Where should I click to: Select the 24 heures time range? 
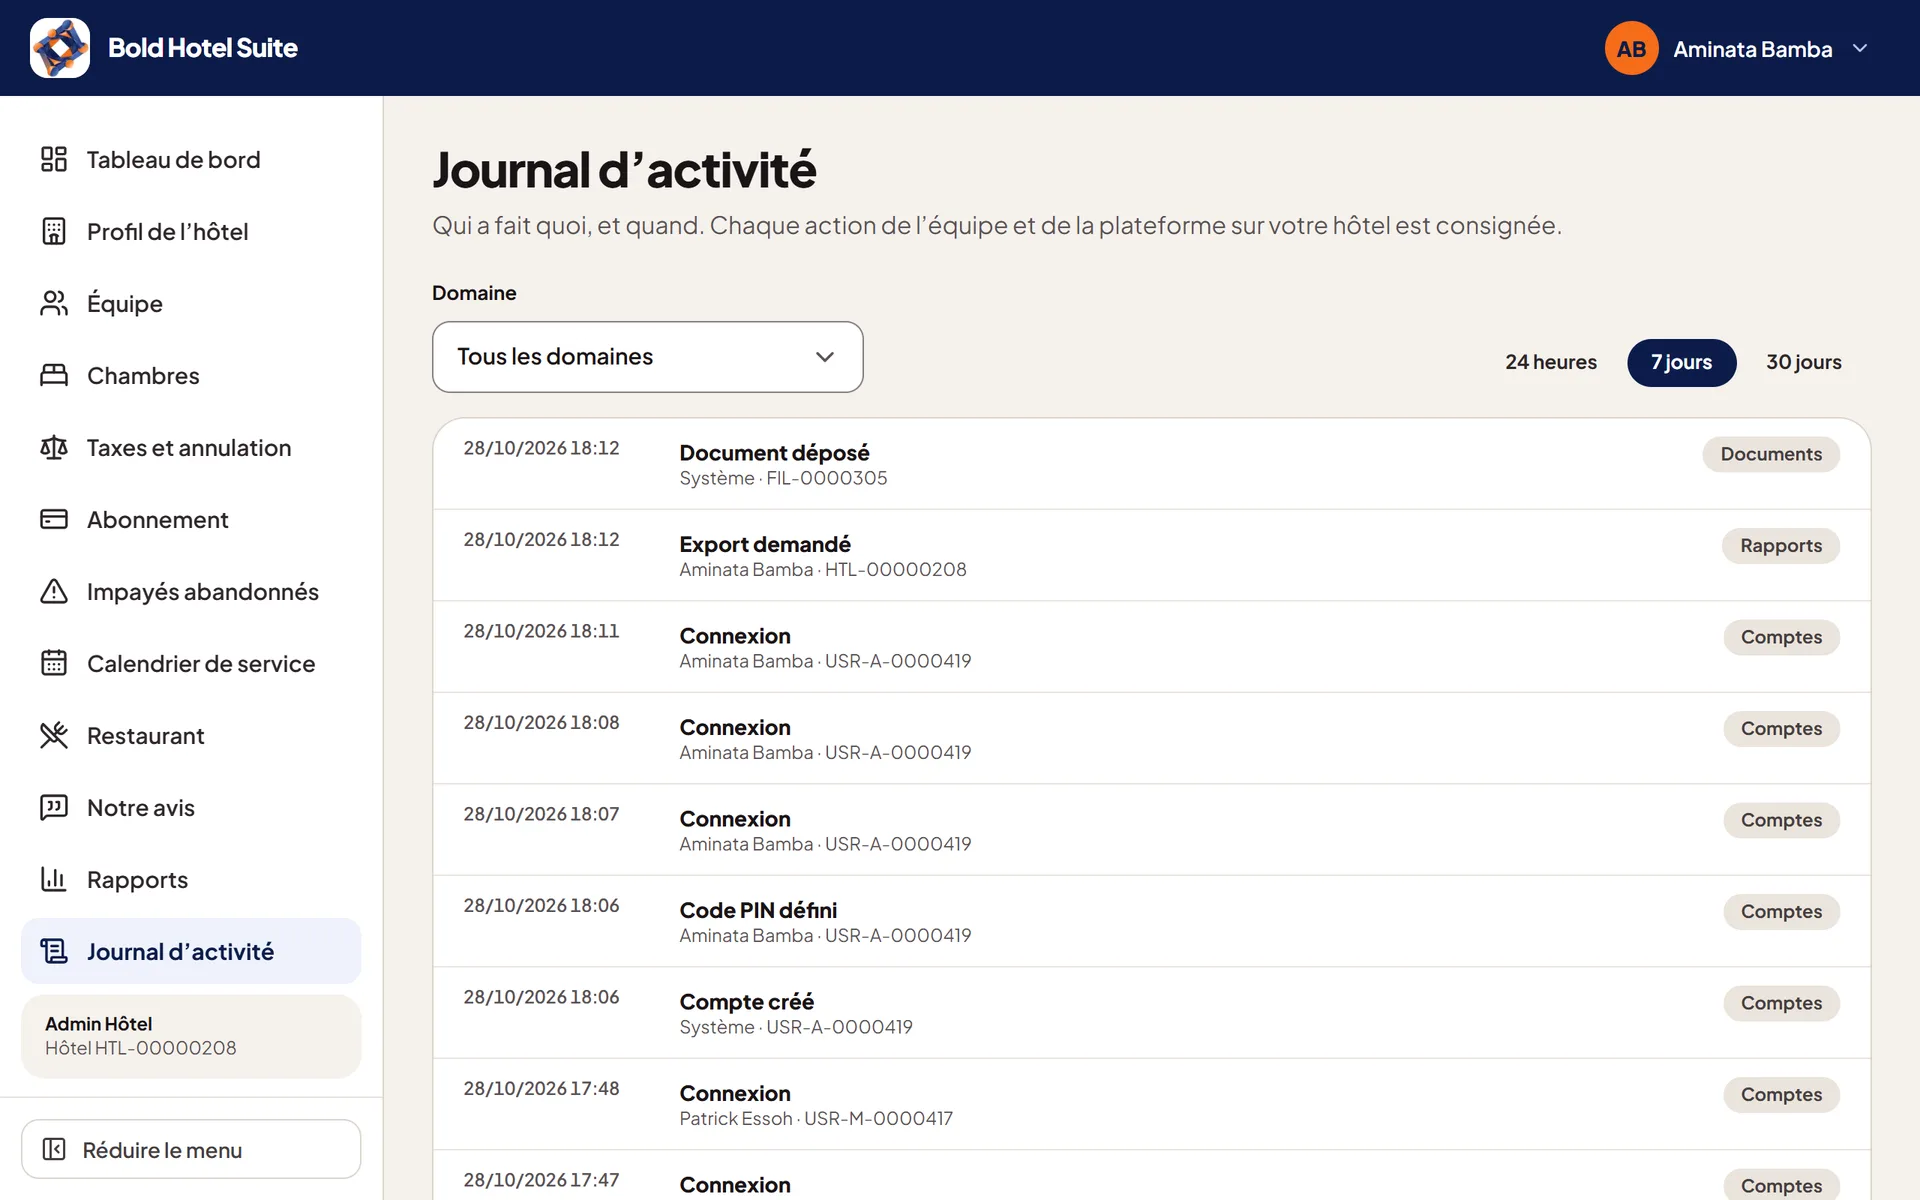(x=1551, y=362)
